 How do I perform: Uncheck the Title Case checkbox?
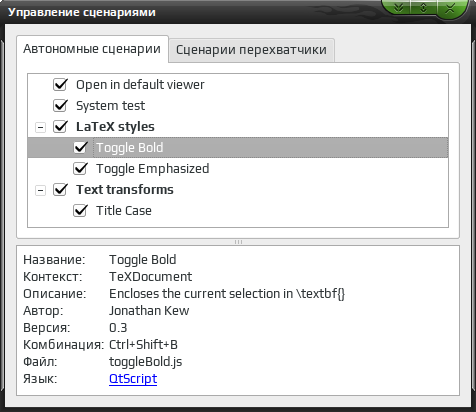pyautogui.click(x=80, y=211)
